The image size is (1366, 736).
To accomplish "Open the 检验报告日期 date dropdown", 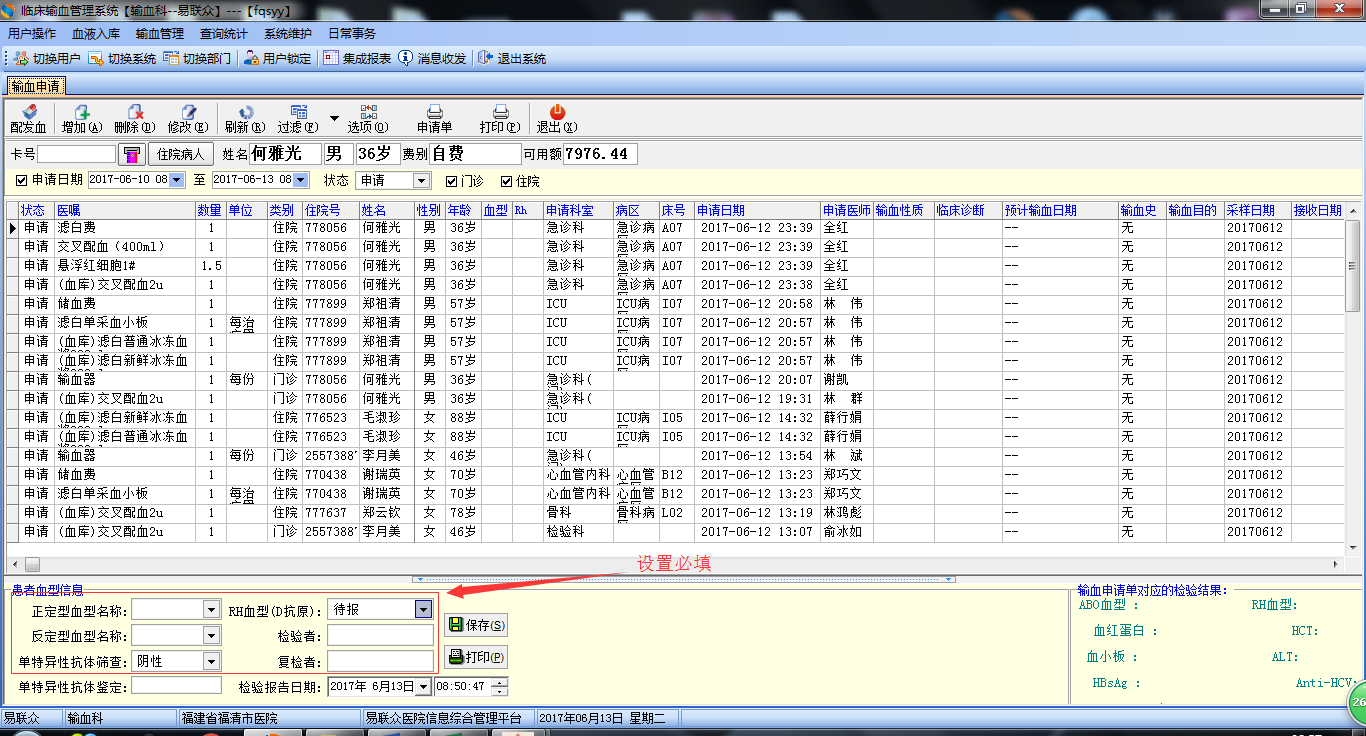I will click(423, 687).
